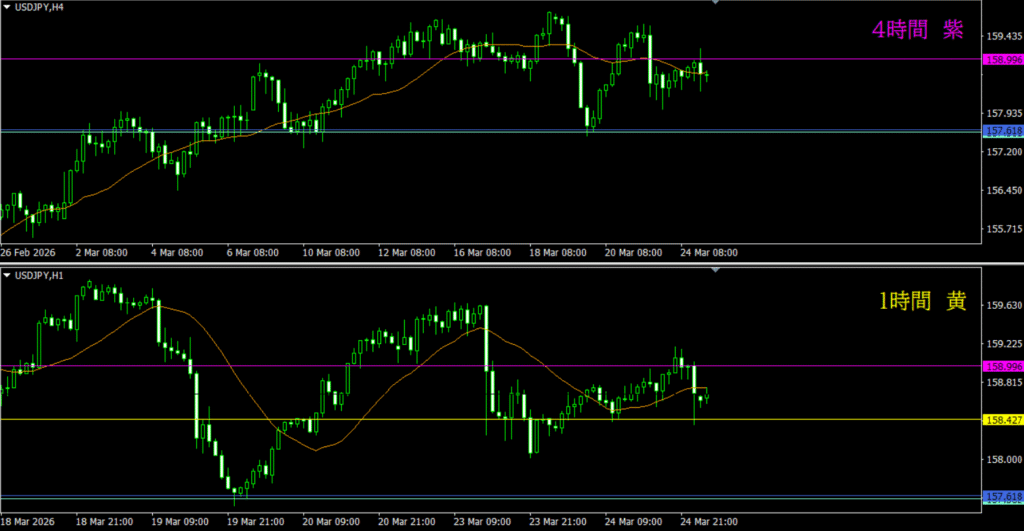Viewport: 1024px width, 531px height.
Task: Select the blue 157.618 price tag on H1 chart
Action: pos(1003,497)
